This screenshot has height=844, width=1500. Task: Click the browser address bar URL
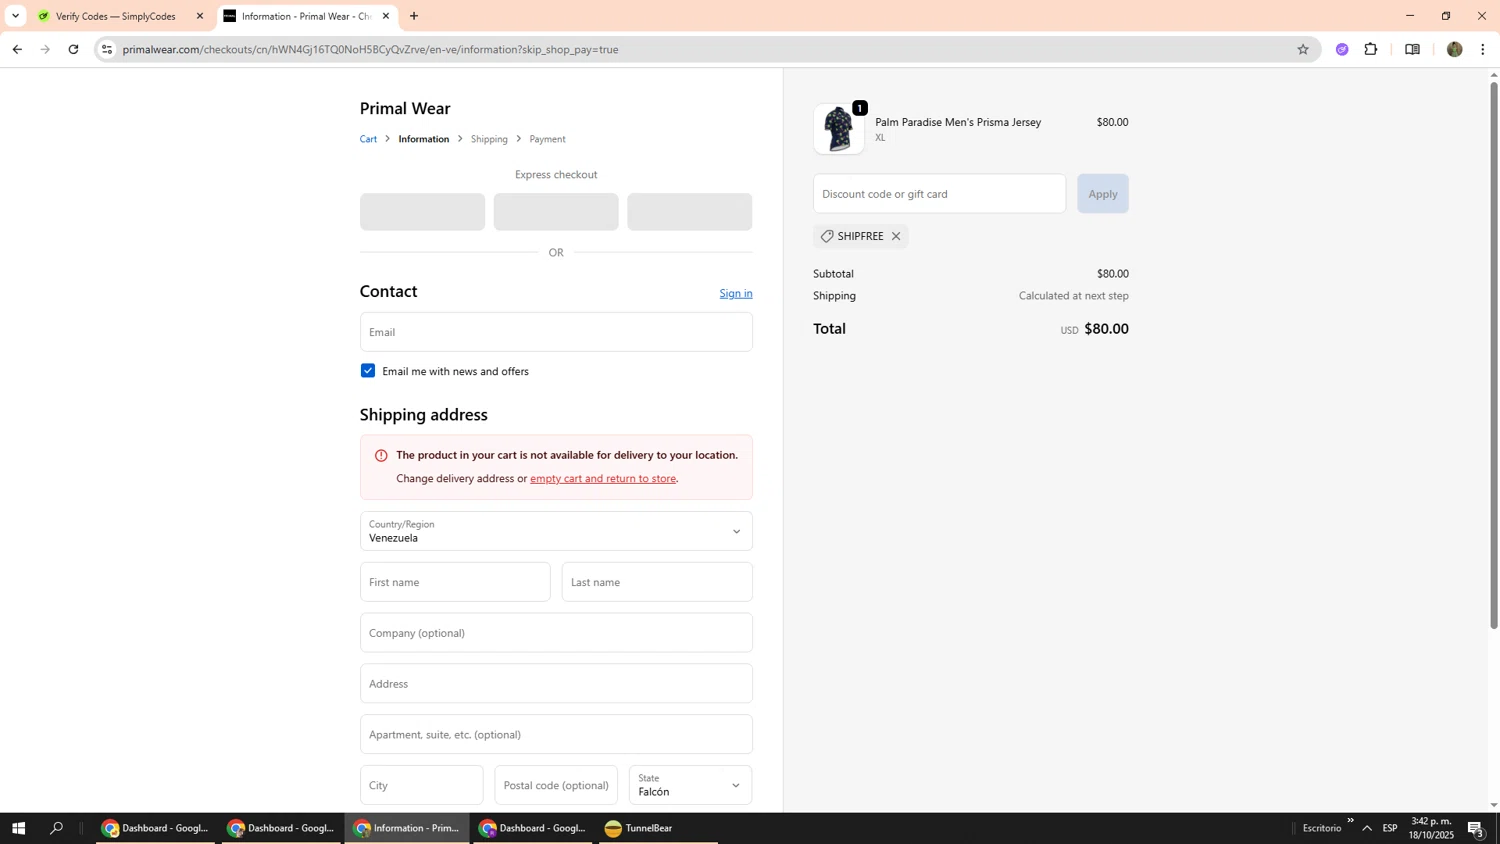[370, 49]
